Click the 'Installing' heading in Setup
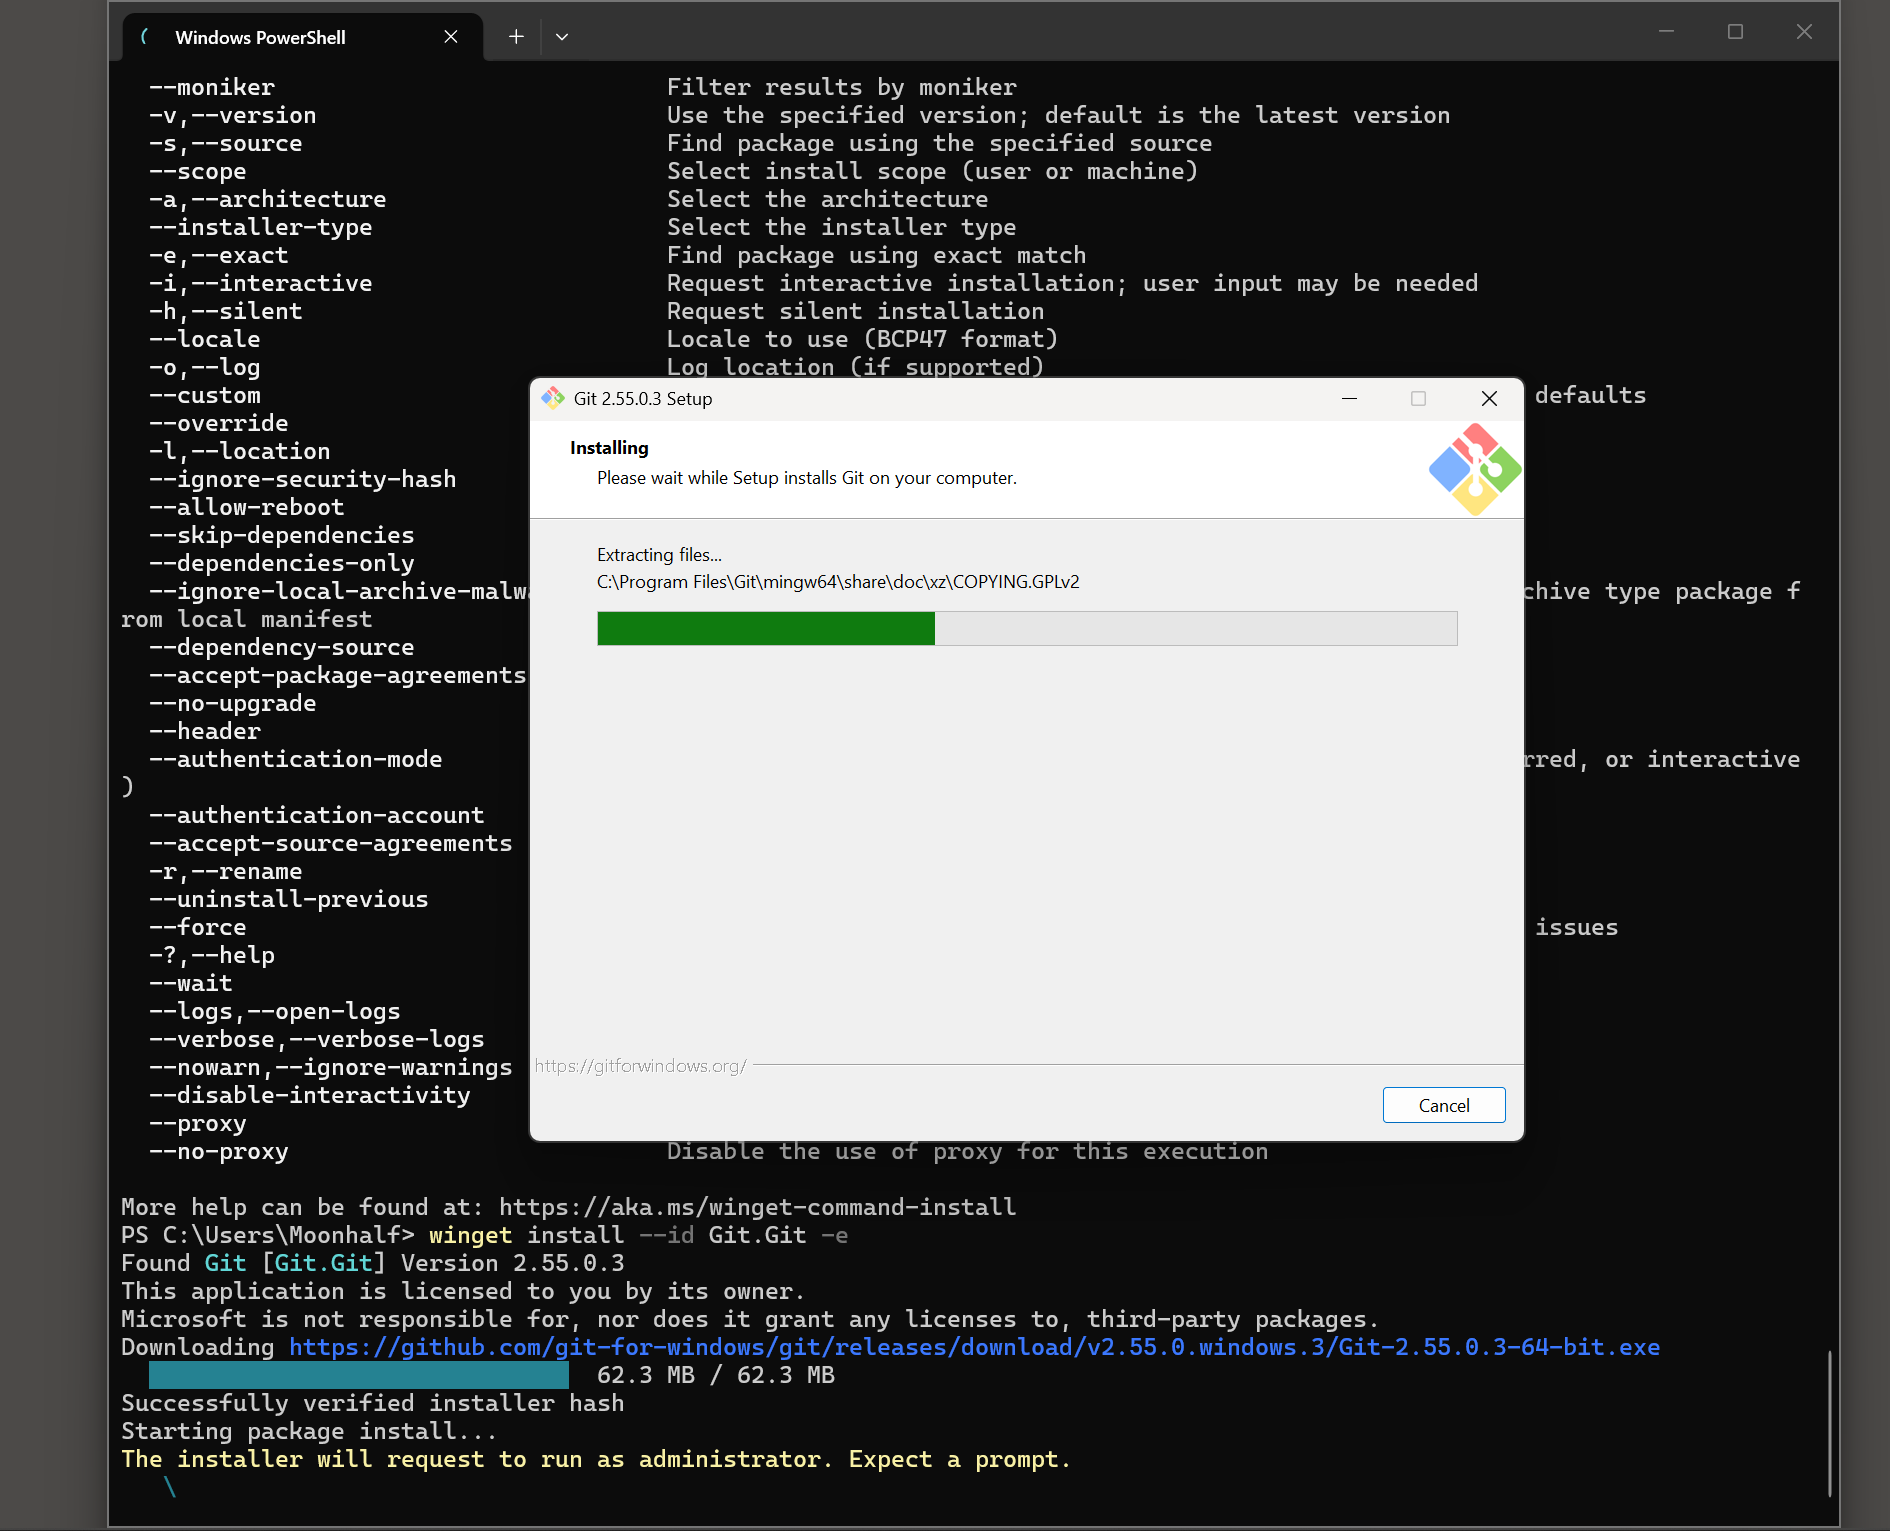 click(x=609, y=448)
